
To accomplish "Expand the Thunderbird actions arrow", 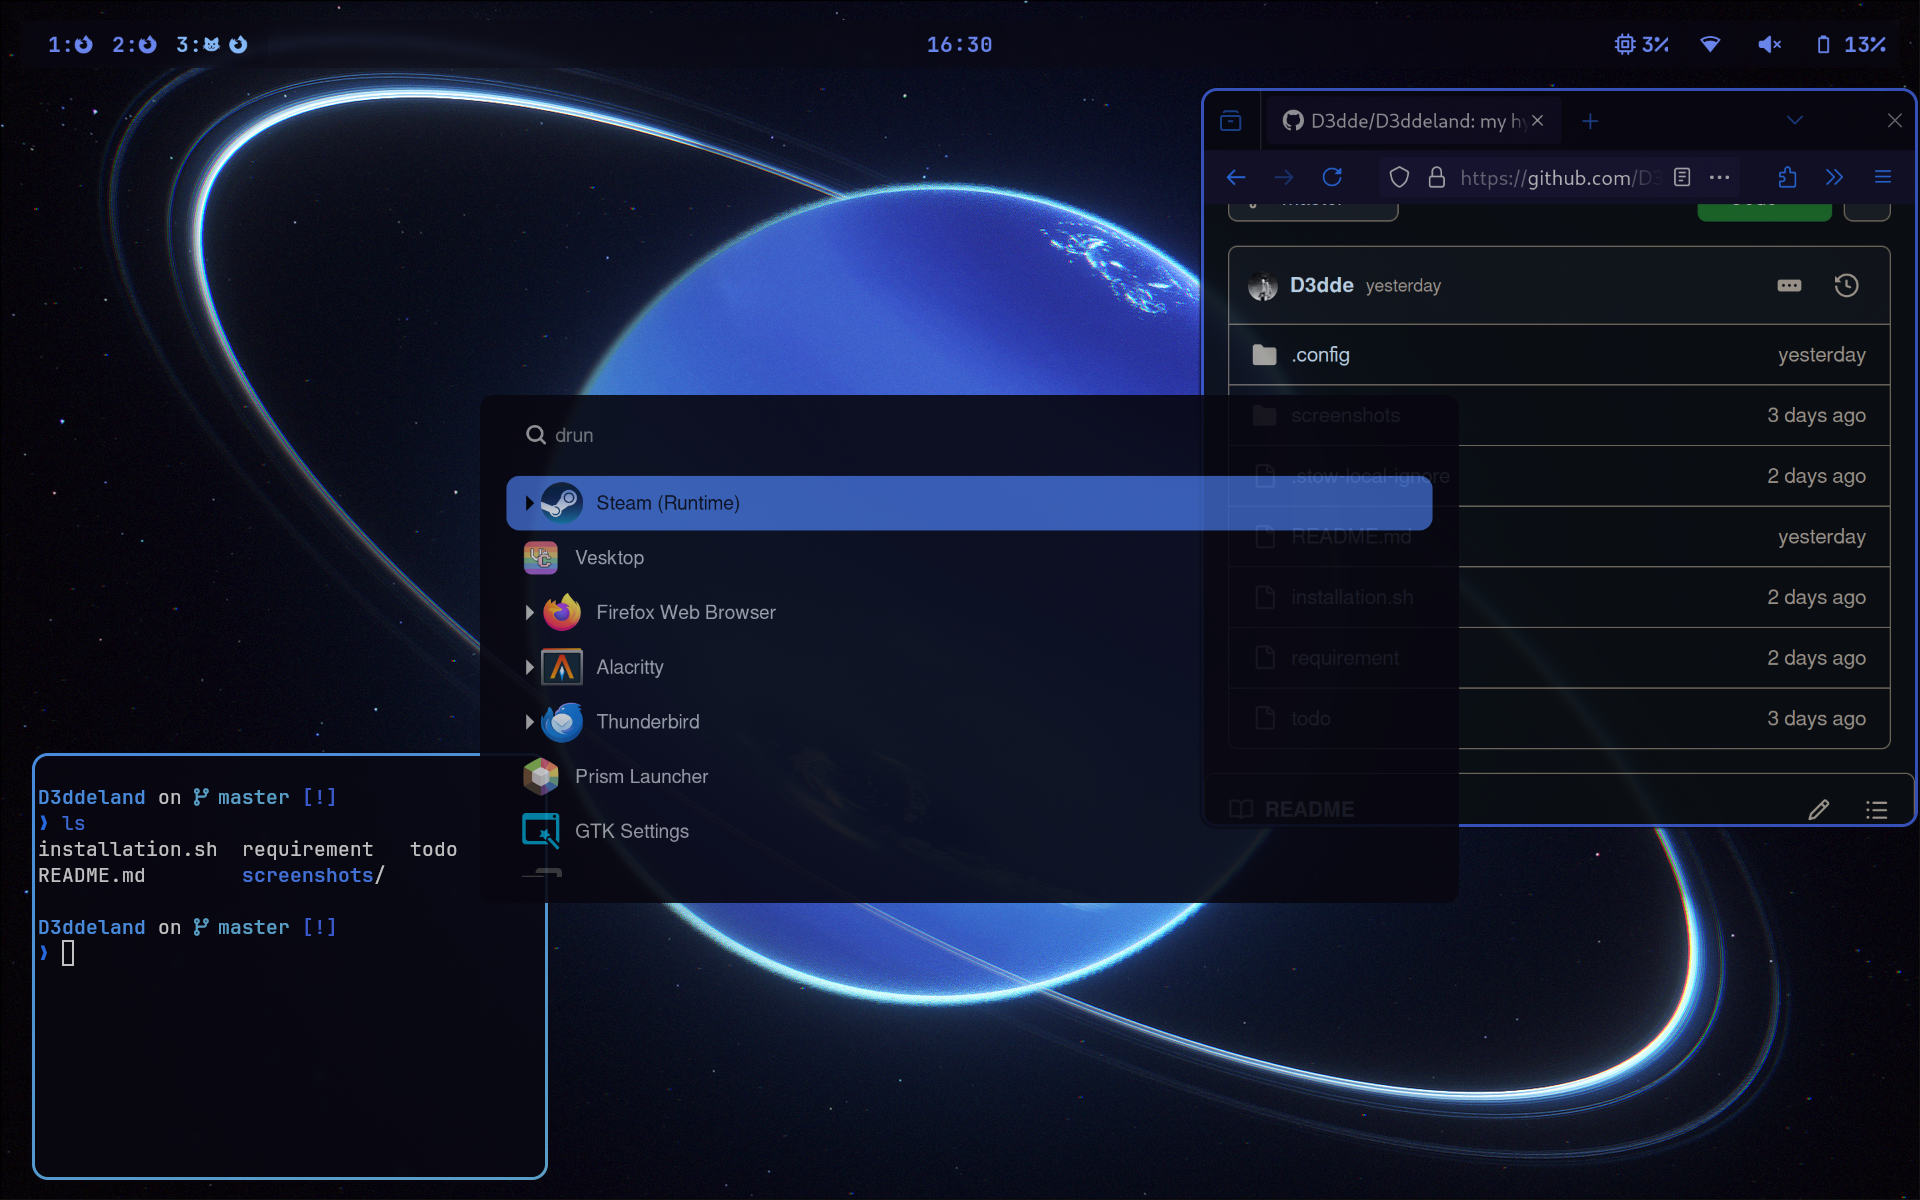I will 529,722.
